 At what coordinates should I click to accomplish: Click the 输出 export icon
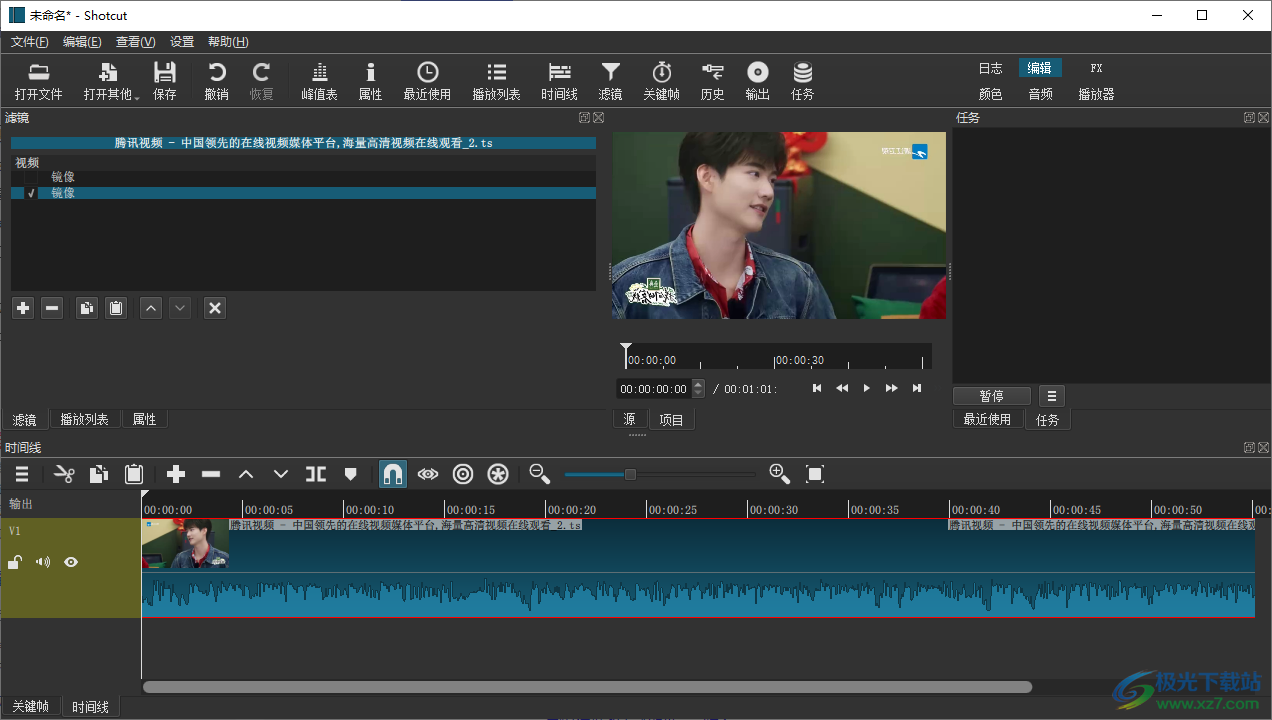point(757,81)
